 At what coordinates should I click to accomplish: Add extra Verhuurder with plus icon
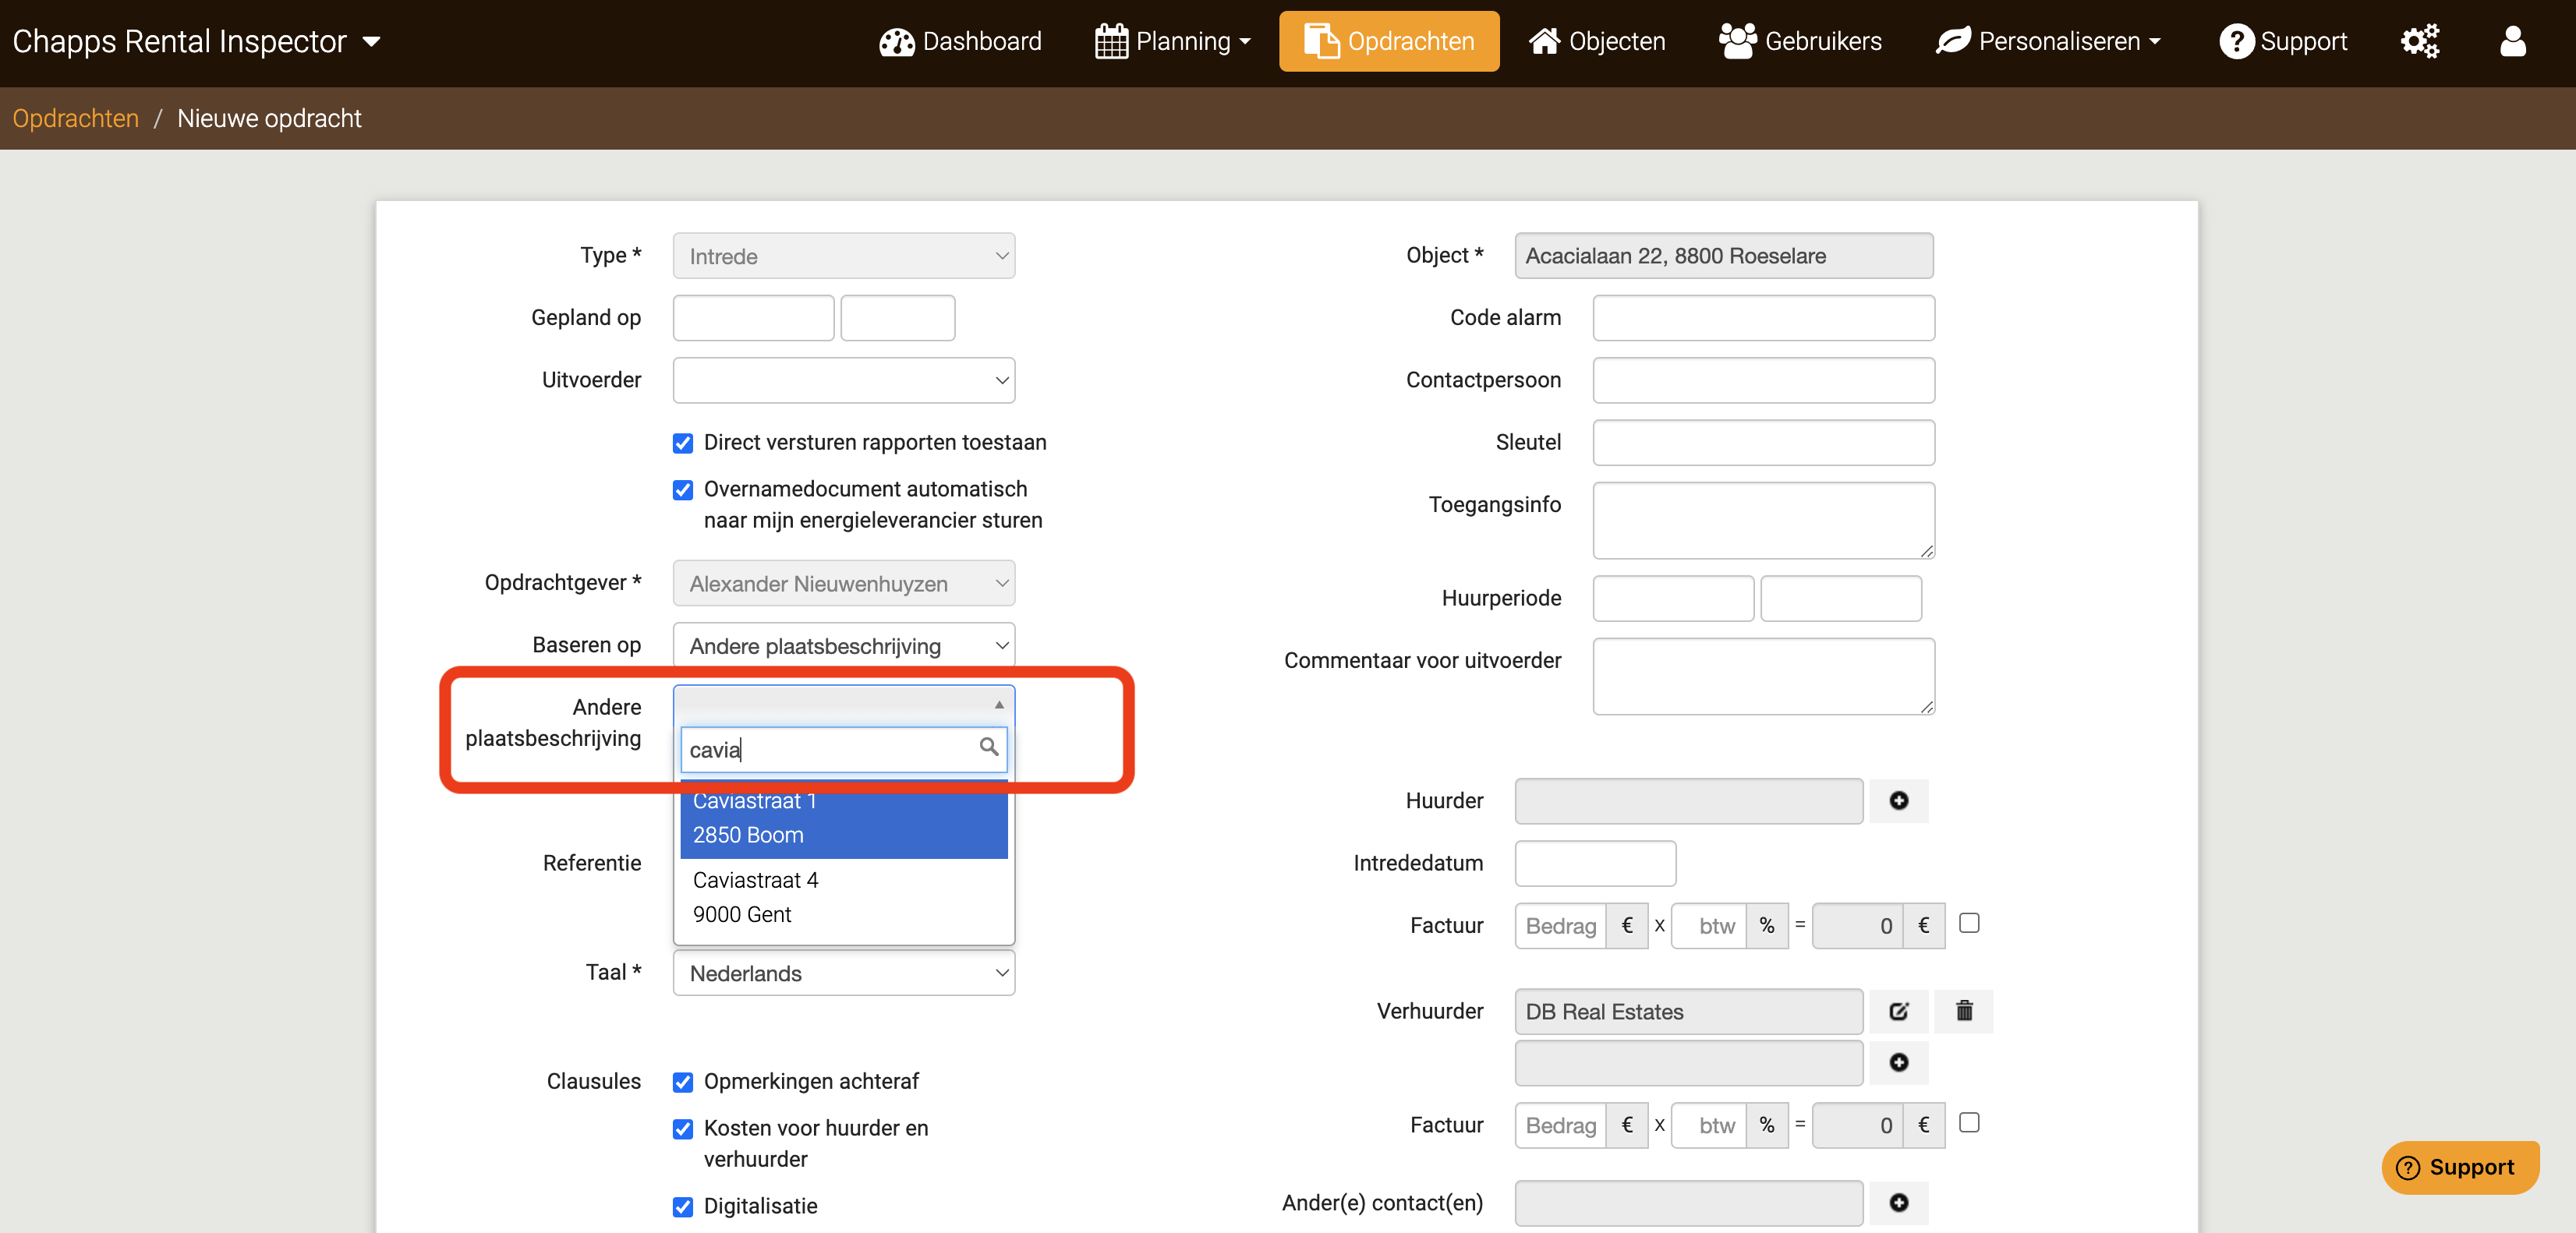1898,1062
